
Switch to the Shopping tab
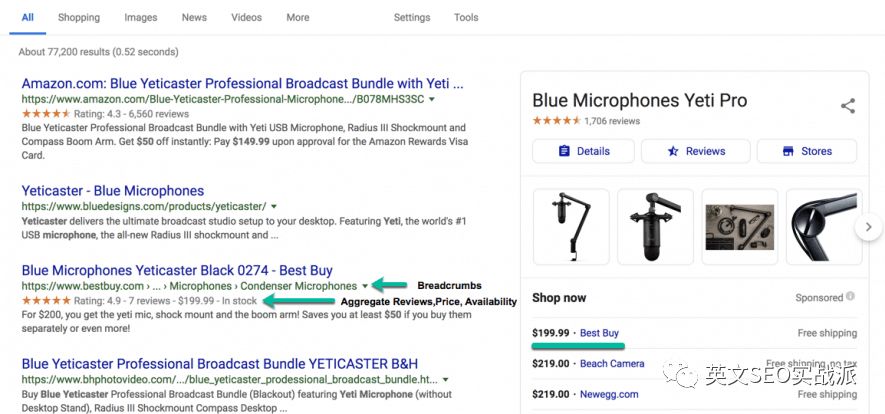79,18
